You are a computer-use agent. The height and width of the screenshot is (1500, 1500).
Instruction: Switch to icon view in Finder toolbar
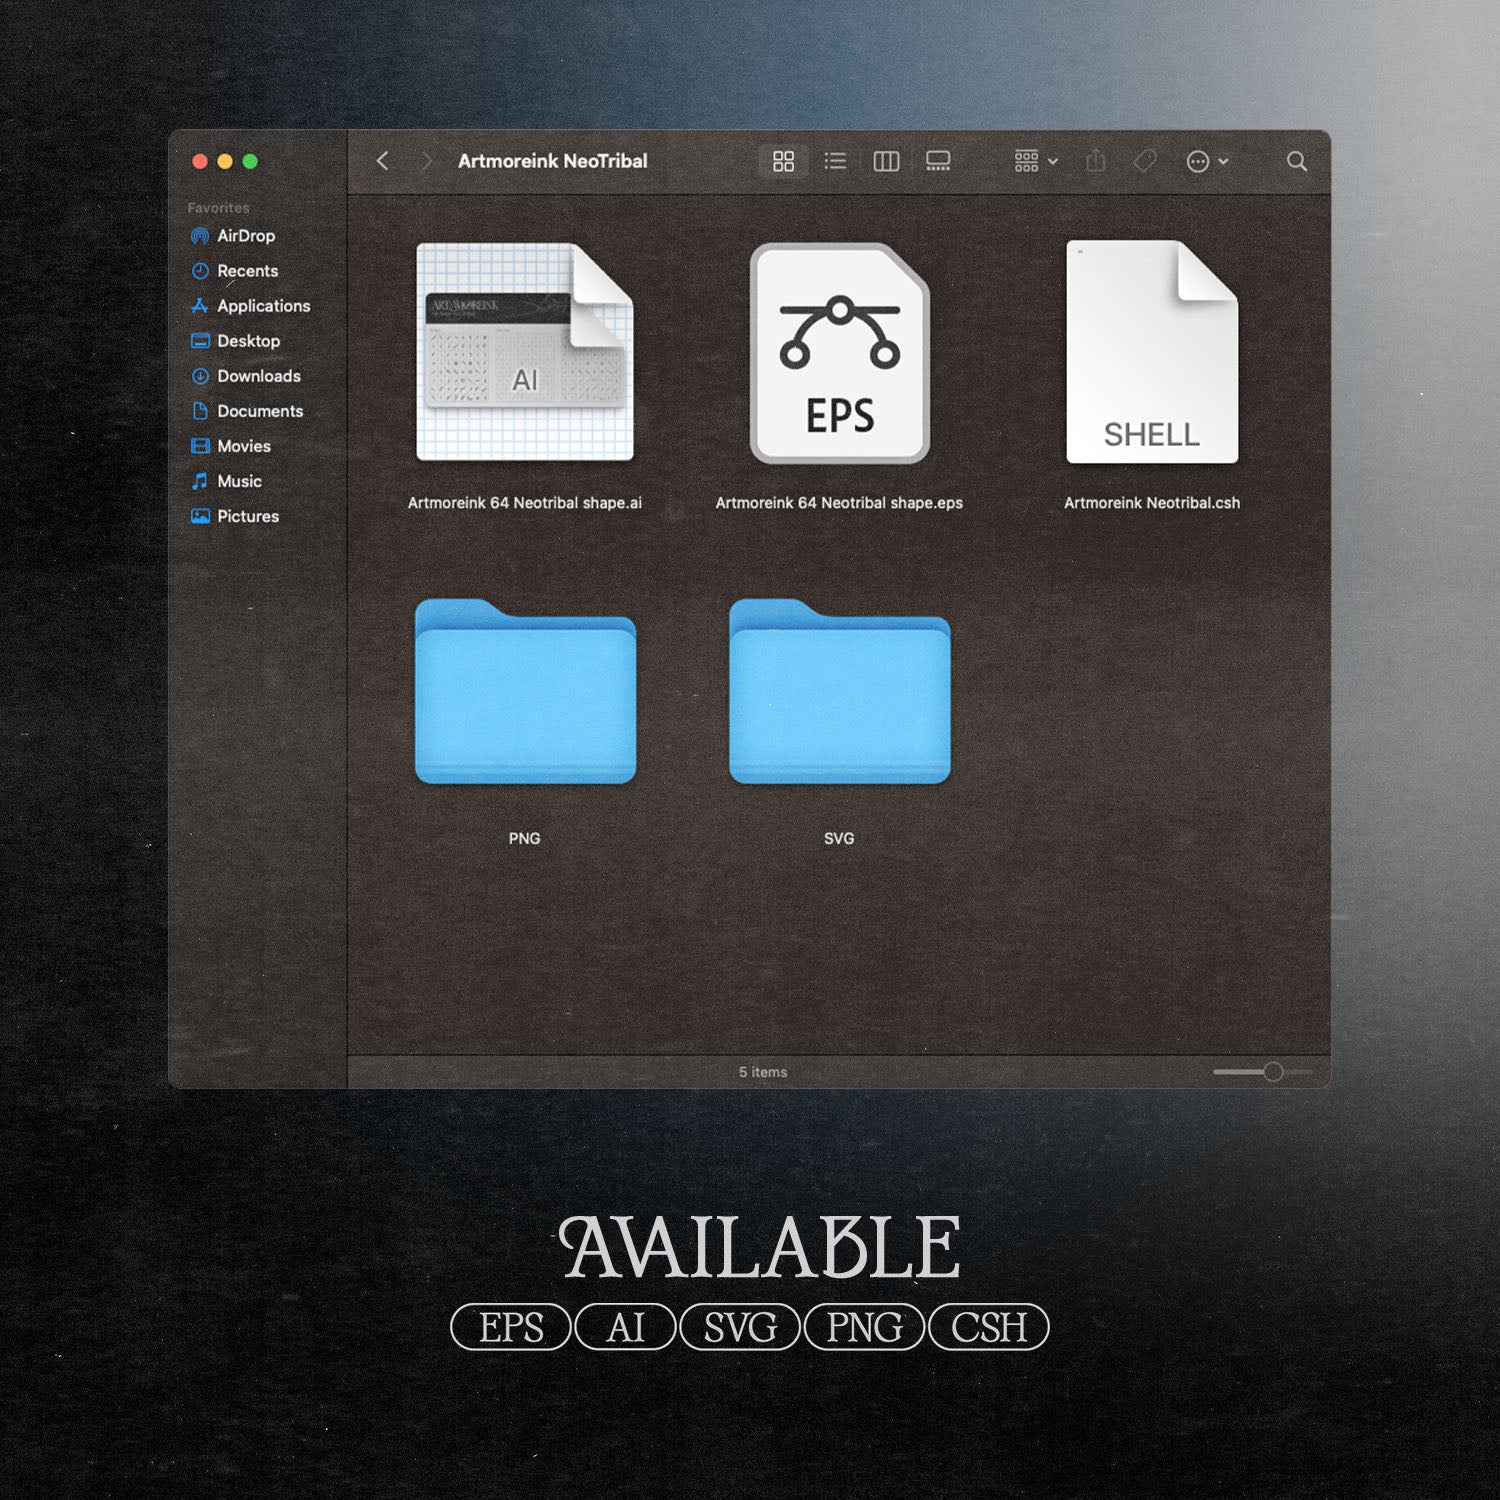783,161
